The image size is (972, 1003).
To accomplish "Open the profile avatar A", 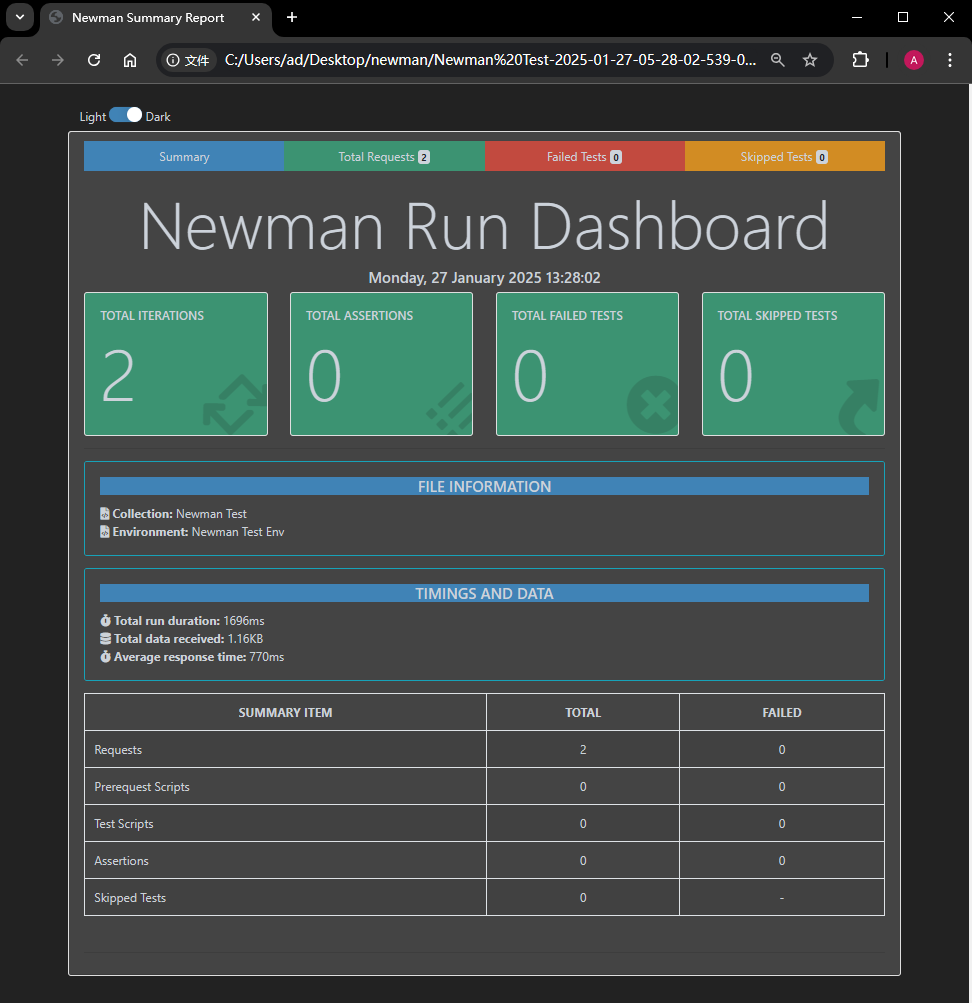I will 914,60.
